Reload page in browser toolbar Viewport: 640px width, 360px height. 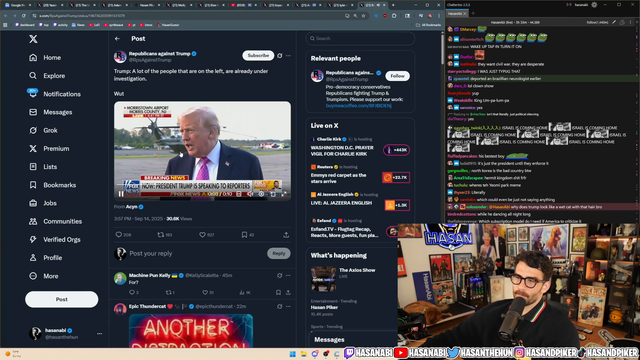pyautogui.click(x=24, y=16)
